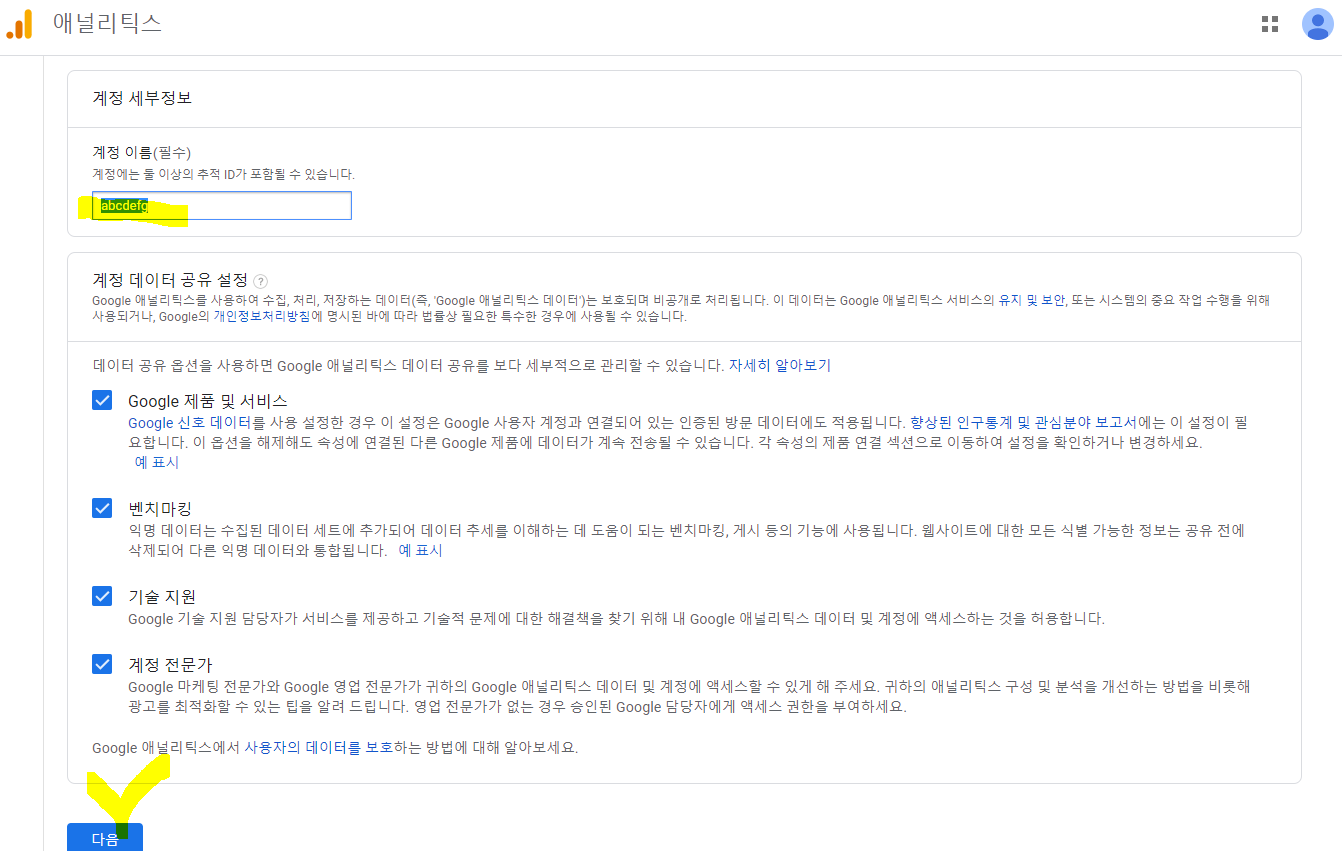1342x851 pixels.
Task: Uncheck the Google 제품 및 서비스 checkbox
Action: [102, 400]
